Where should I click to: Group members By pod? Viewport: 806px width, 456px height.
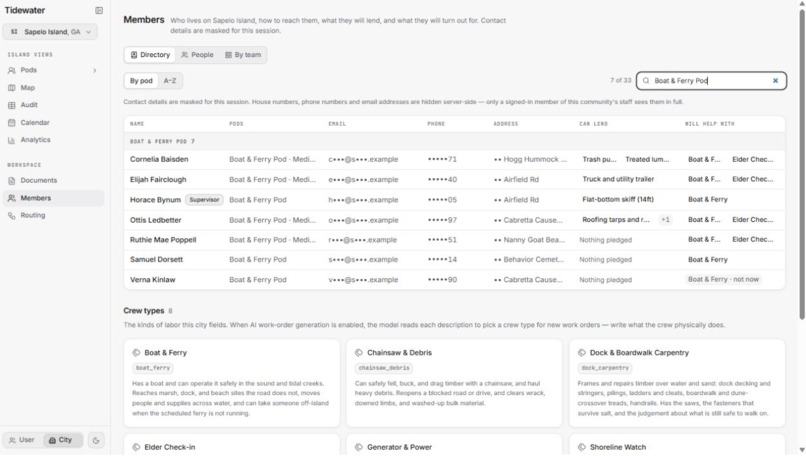coord(141,81)
